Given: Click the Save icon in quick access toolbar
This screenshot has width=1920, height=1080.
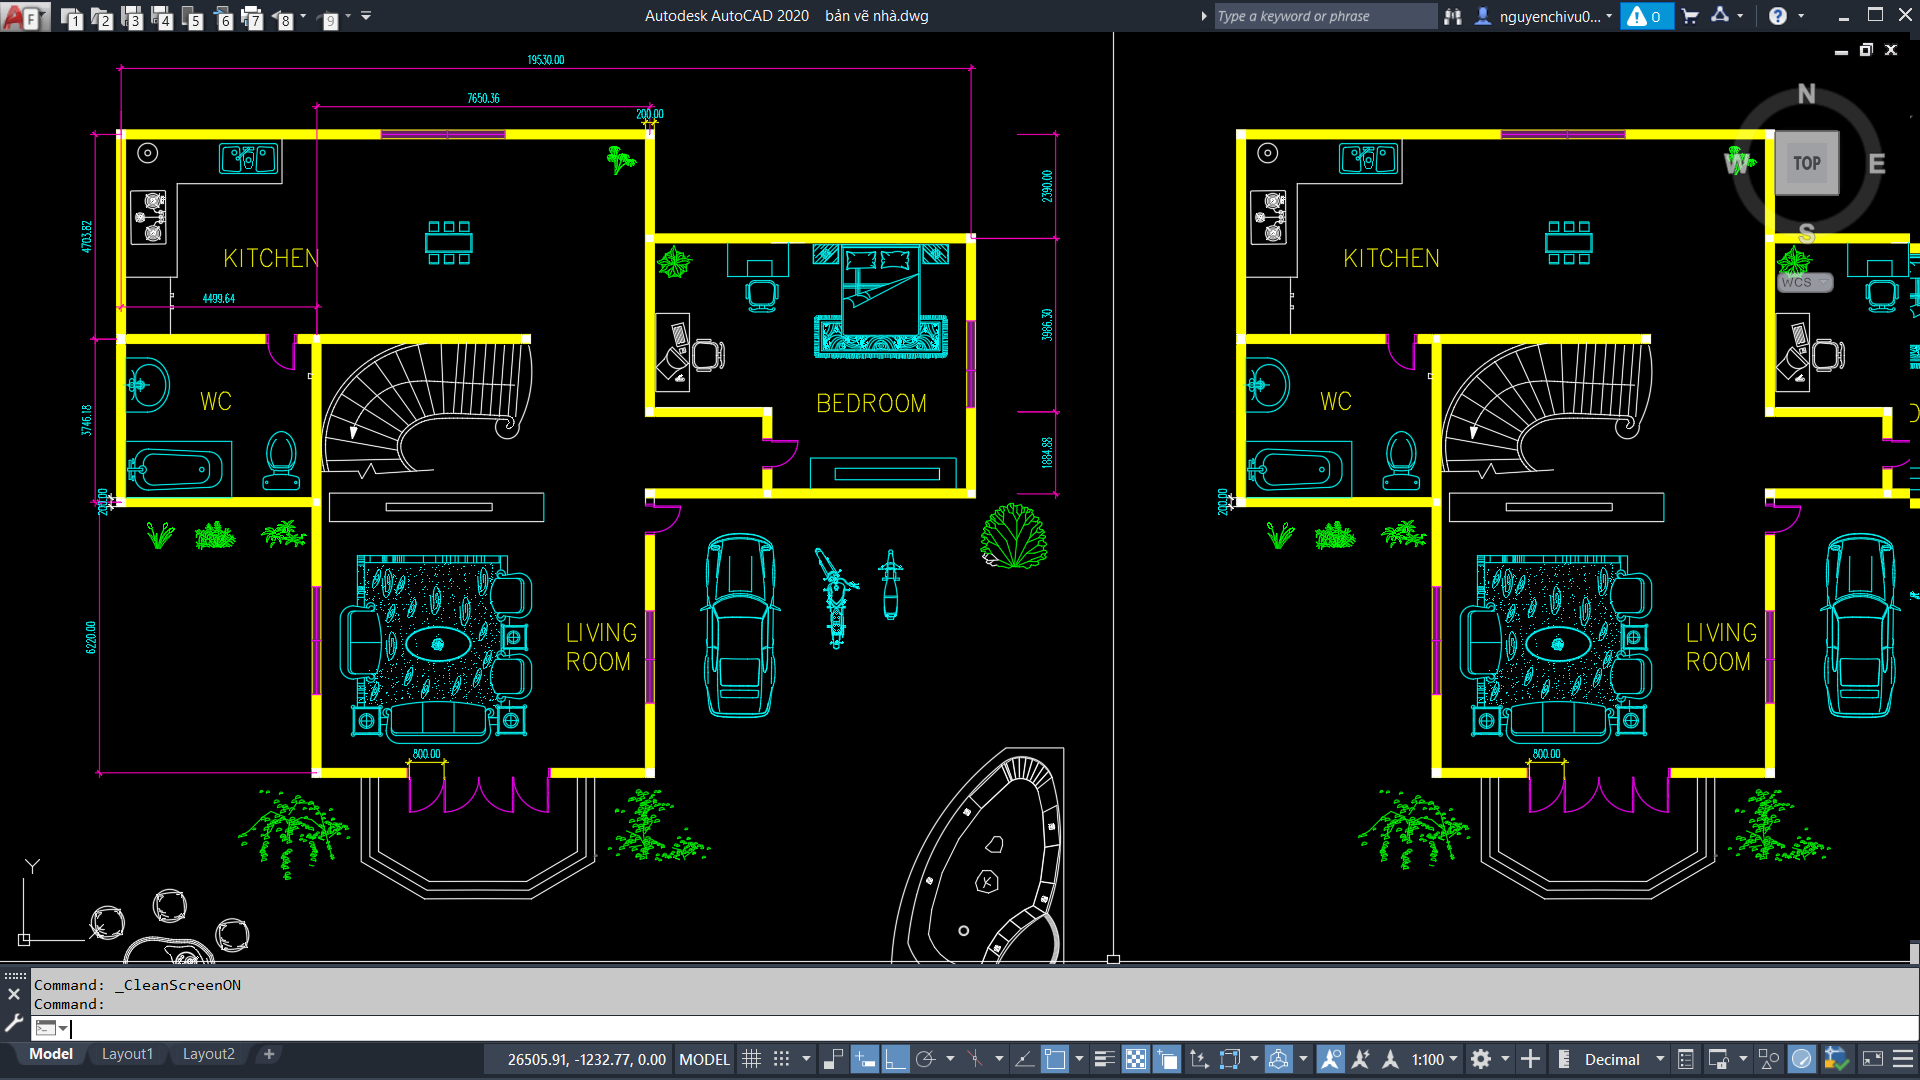Looking at the screenshot, I should (131, 16).
